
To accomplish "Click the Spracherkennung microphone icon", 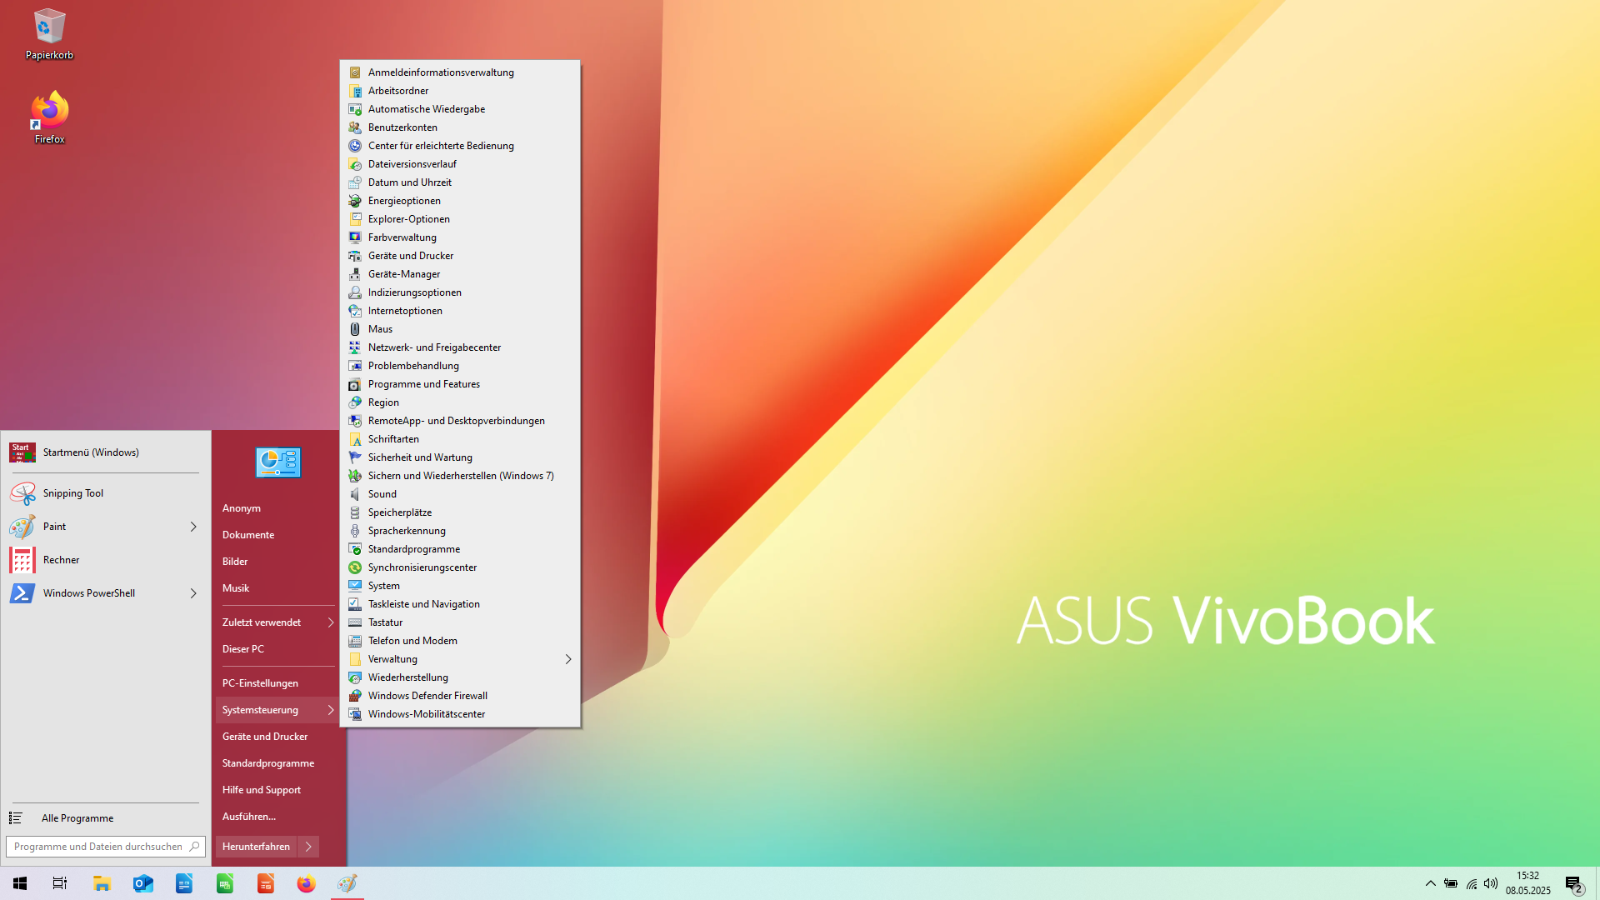I will click(355, 531).
